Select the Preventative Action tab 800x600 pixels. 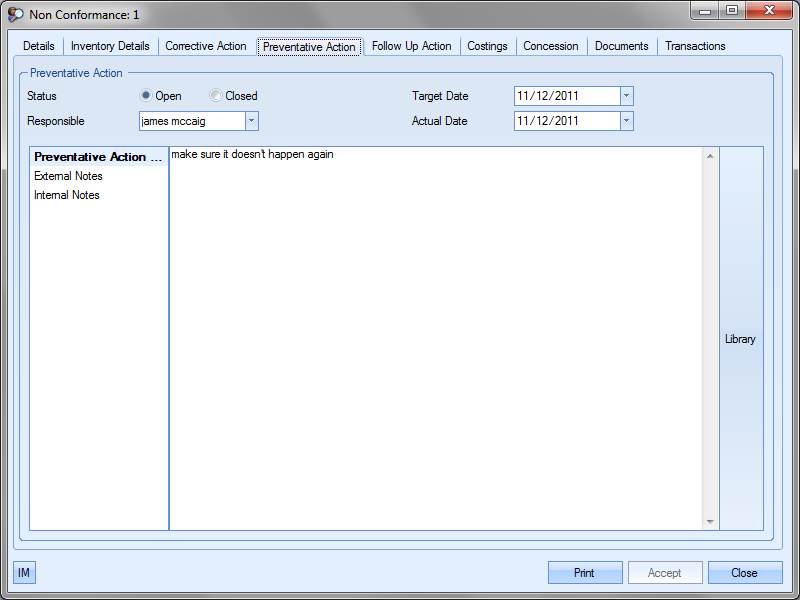pos(309,46)
